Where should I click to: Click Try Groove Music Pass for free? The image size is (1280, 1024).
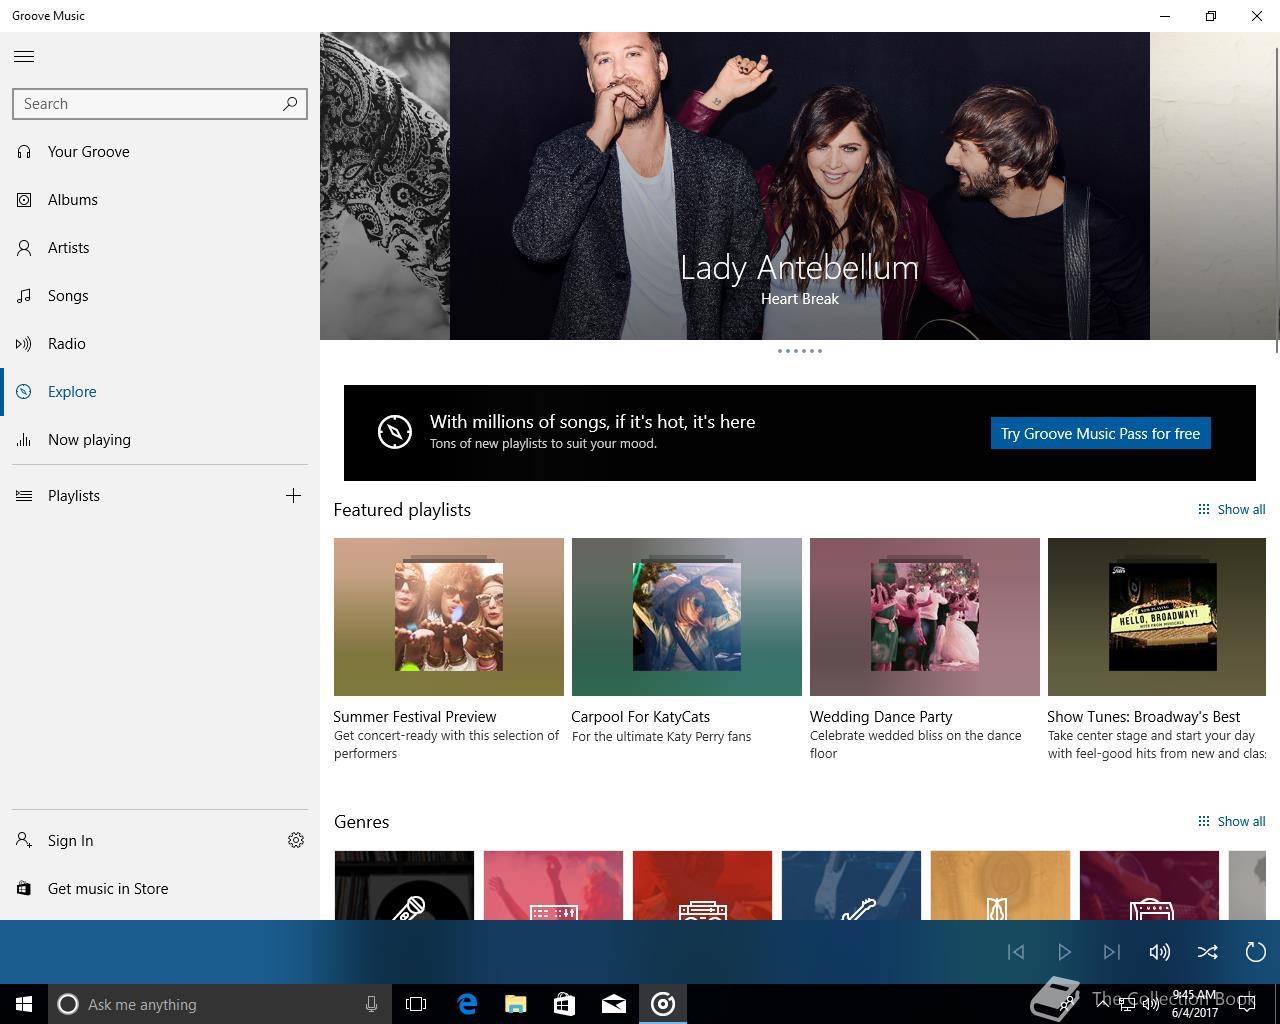(1100, 433)
